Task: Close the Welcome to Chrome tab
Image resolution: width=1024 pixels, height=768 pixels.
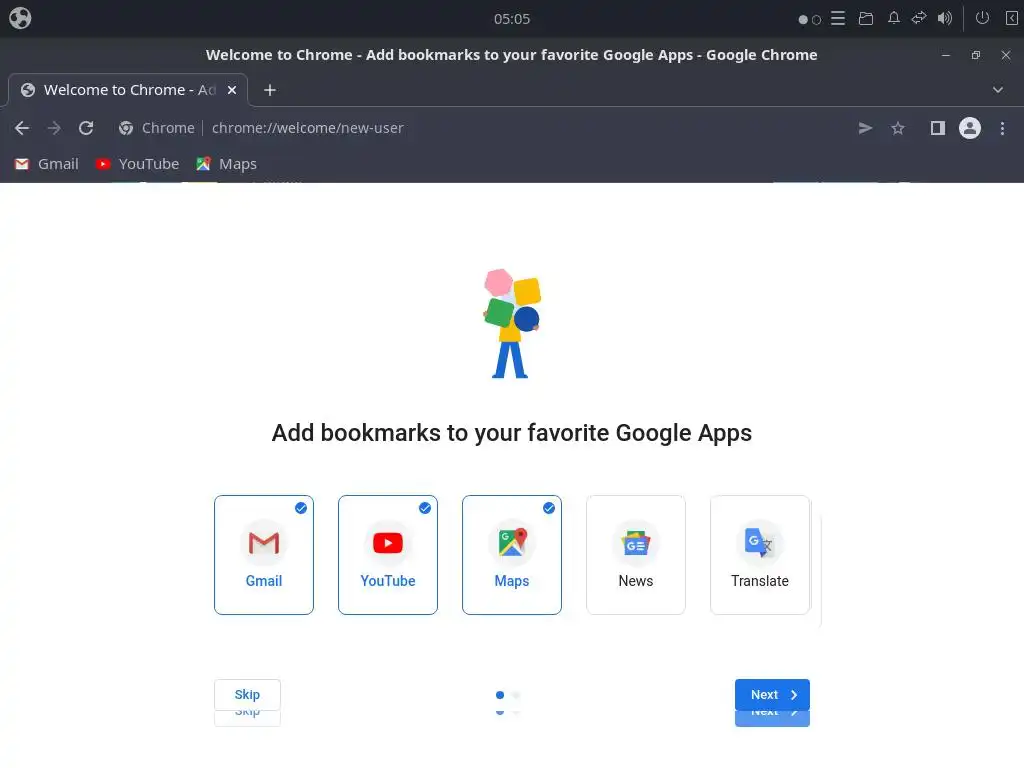Action: click(232, 90)
